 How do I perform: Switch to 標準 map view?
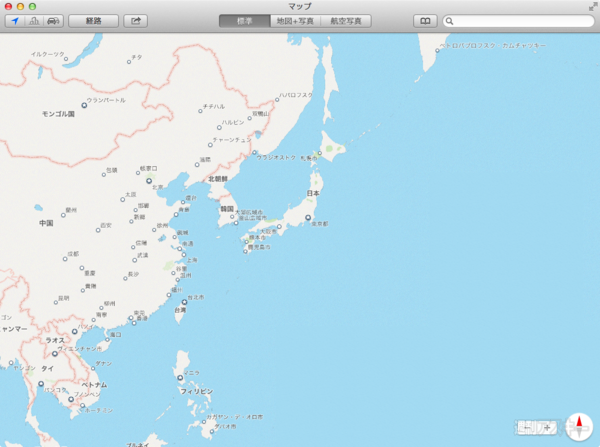(x=245, y=21)
